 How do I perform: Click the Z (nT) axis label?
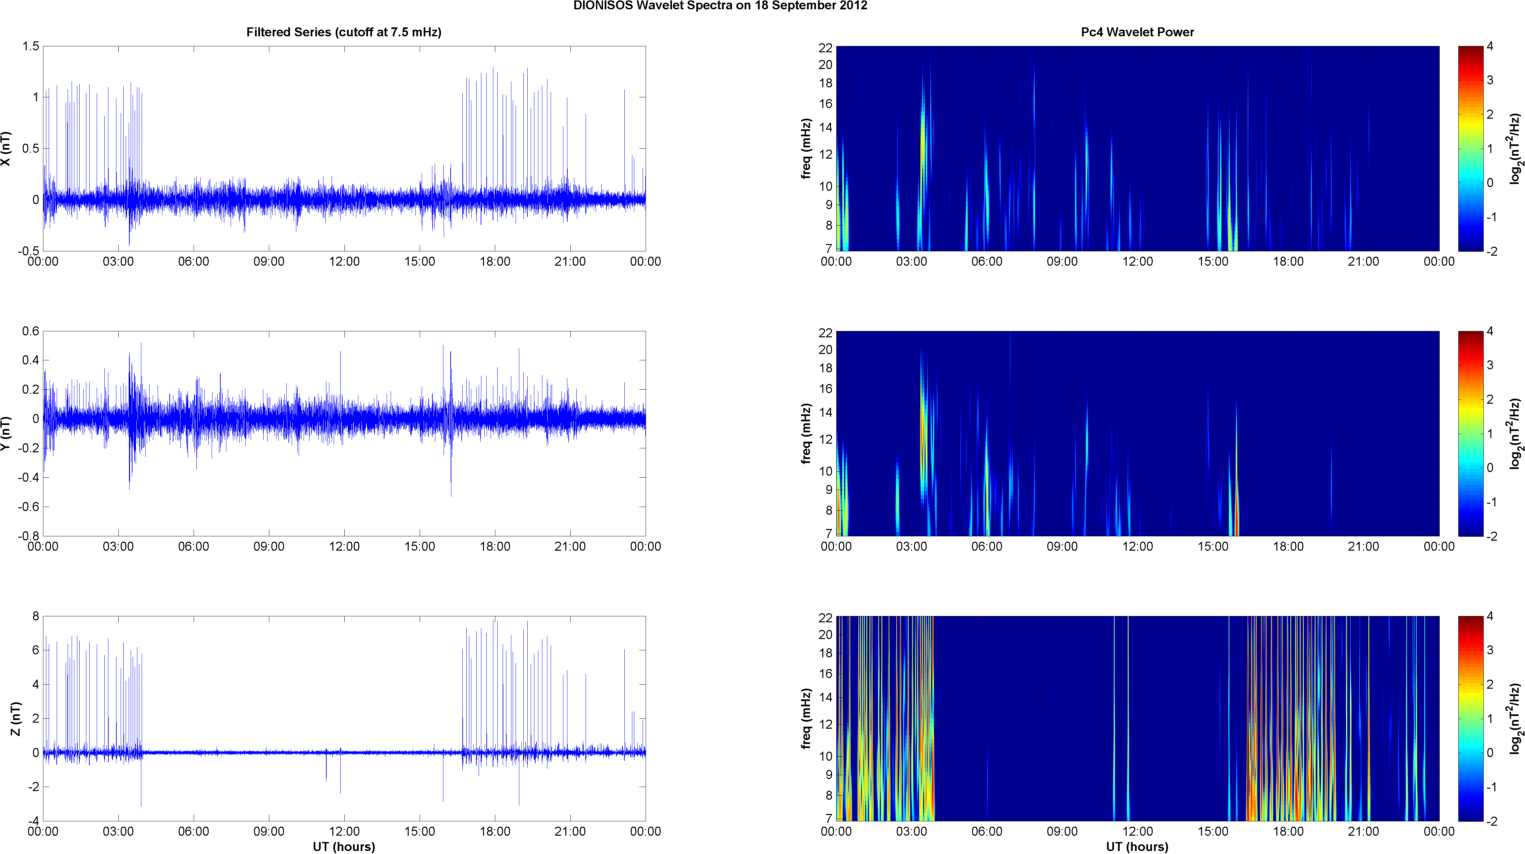pyautogui.click(x=14, y=719)
